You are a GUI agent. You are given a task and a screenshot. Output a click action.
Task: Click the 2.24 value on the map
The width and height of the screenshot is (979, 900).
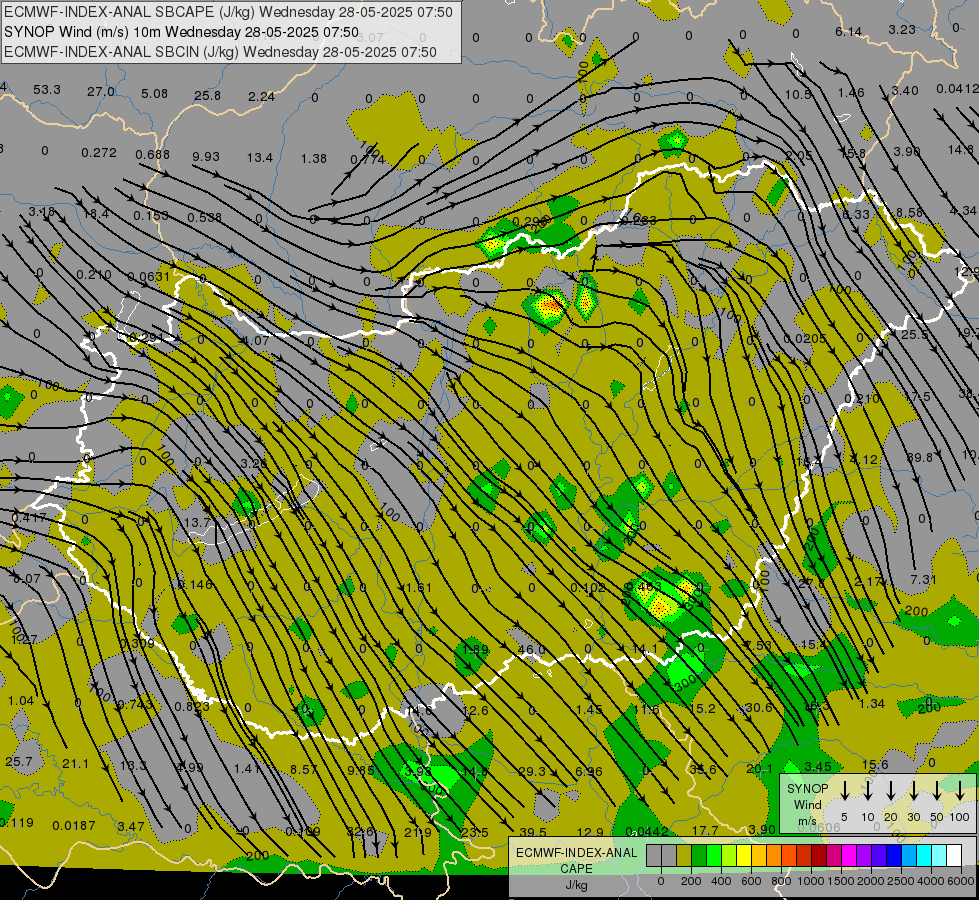click(261, 97)
